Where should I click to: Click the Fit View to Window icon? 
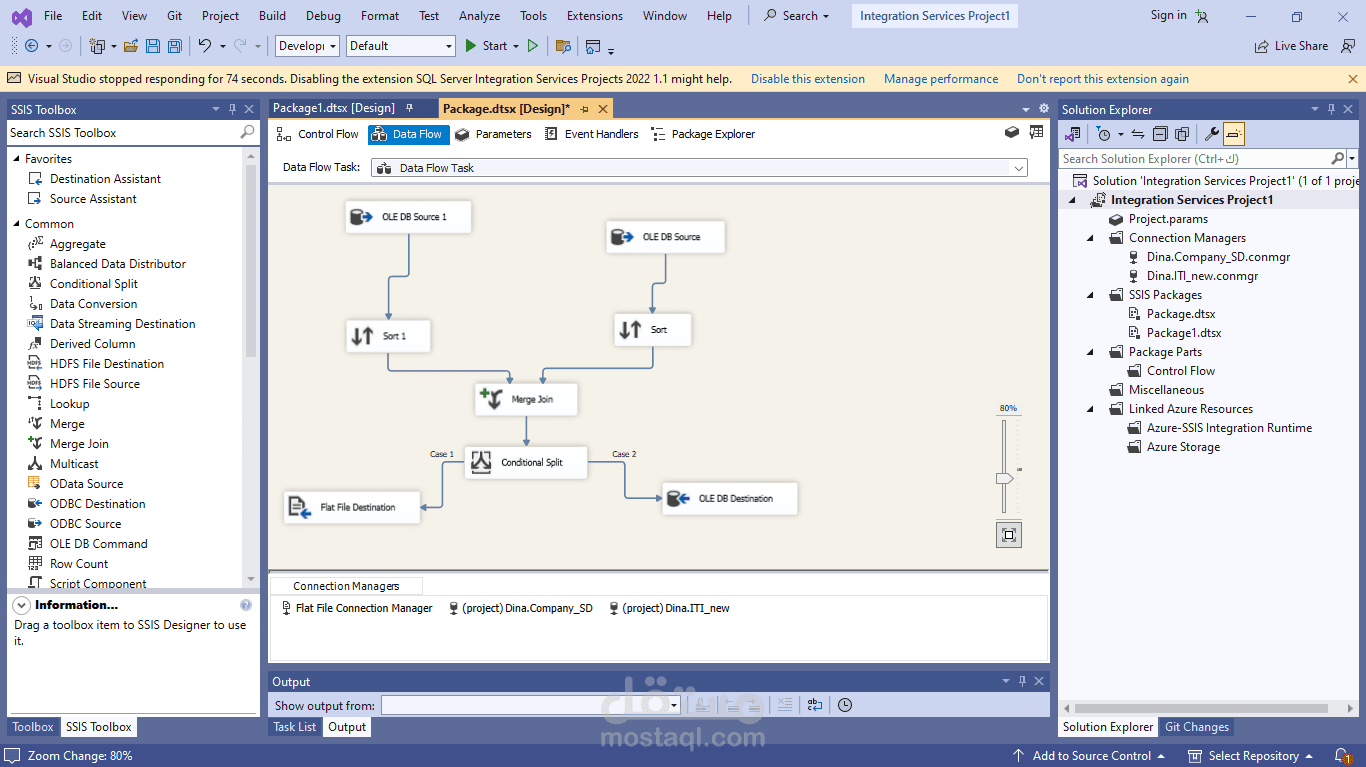[x=1009, y=535]
